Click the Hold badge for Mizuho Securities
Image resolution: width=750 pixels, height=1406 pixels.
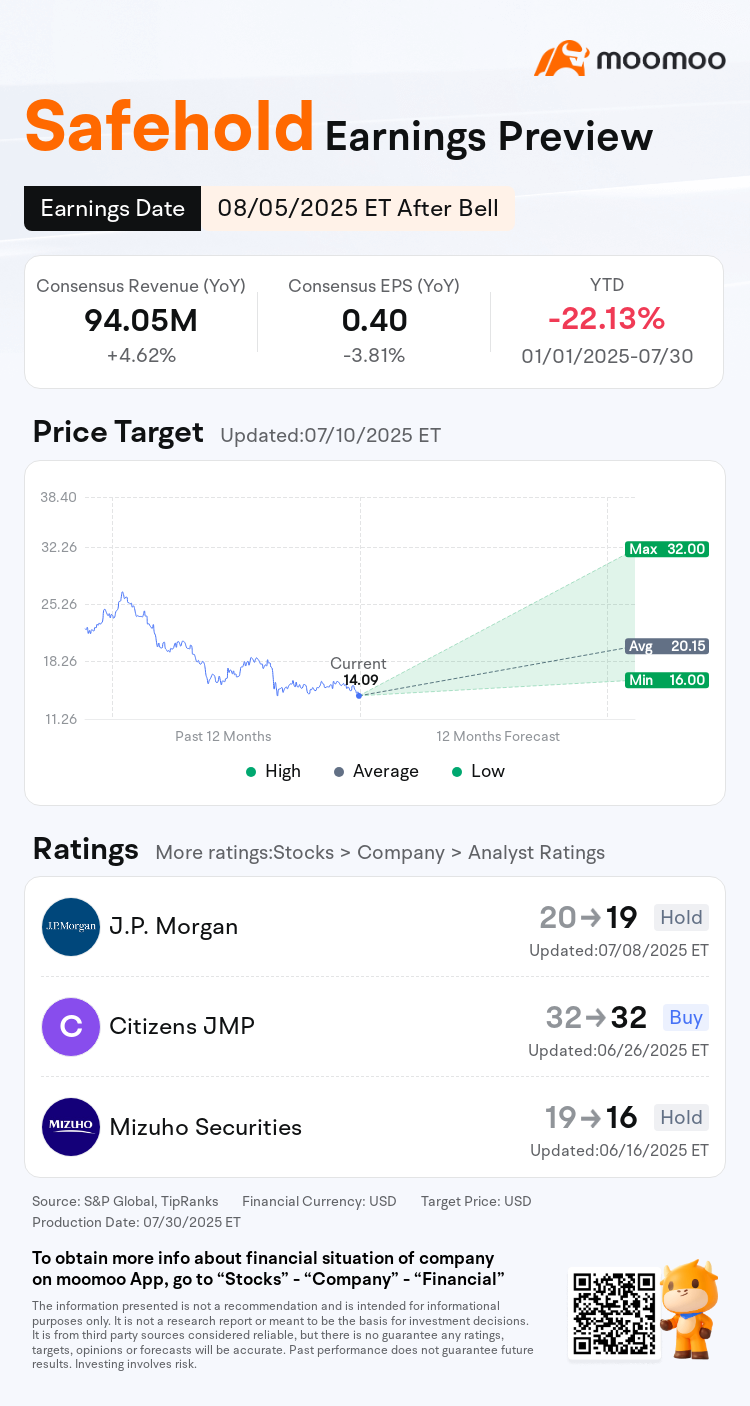click(681, 1117)
